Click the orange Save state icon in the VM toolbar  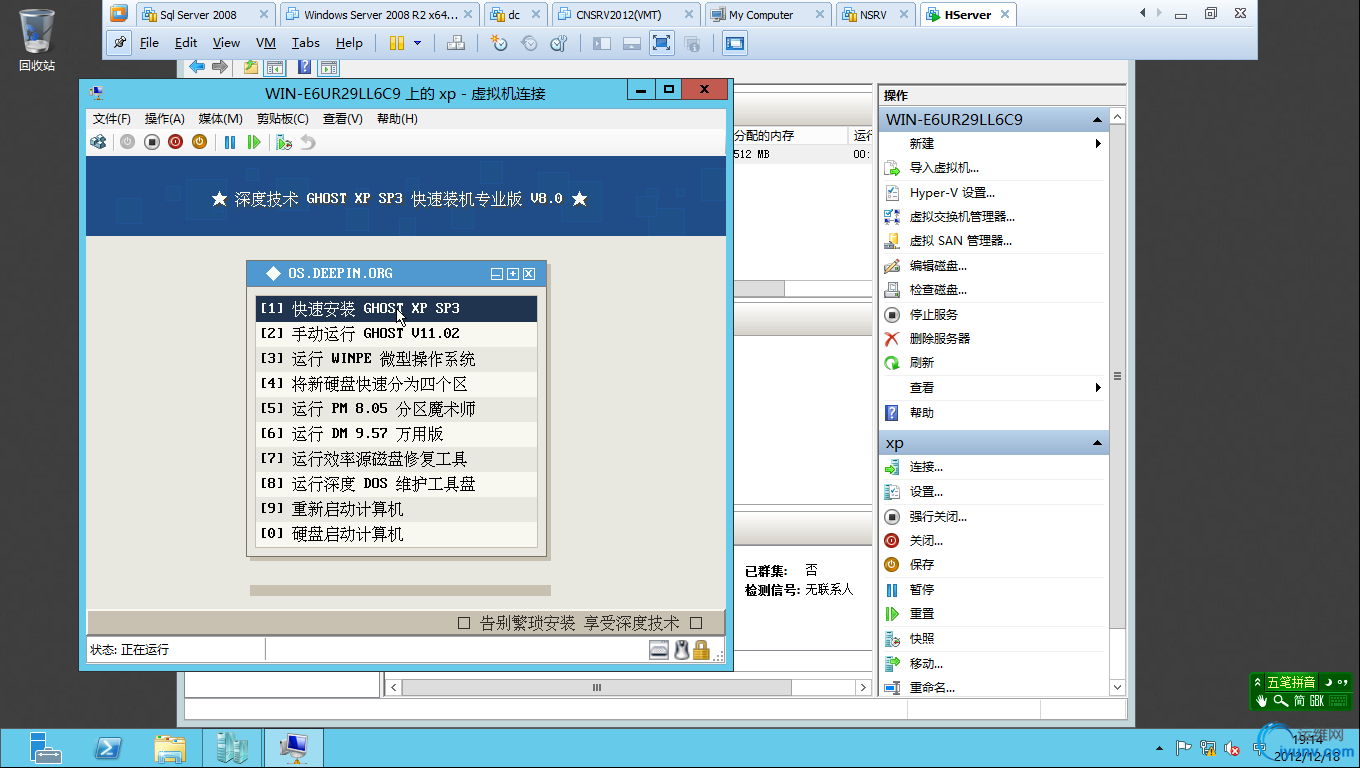[199, 142]
